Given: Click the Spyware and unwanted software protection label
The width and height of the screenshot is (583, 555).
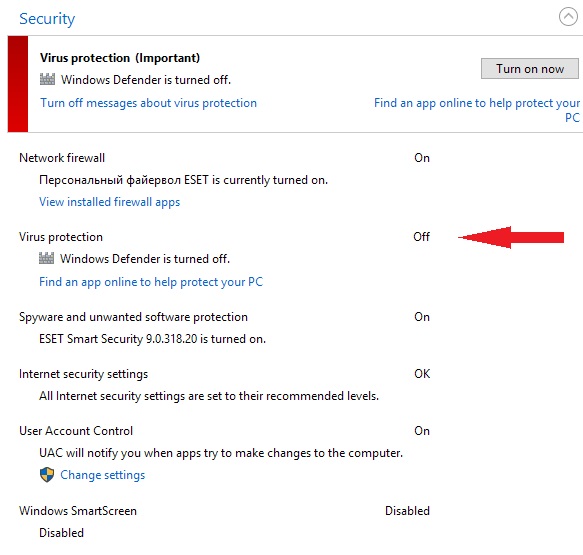Looking at the screenshot, I should coord(133,317).
